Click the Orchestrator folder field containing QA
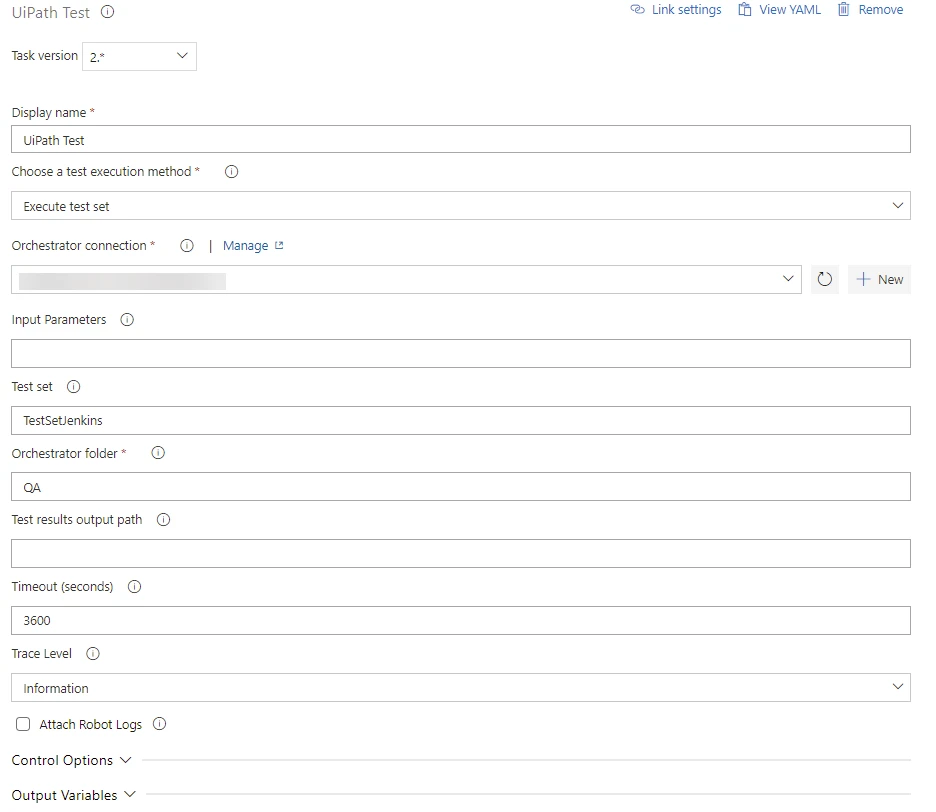The width and height of the screenshot is (936, 812). [x=461, y=487]
